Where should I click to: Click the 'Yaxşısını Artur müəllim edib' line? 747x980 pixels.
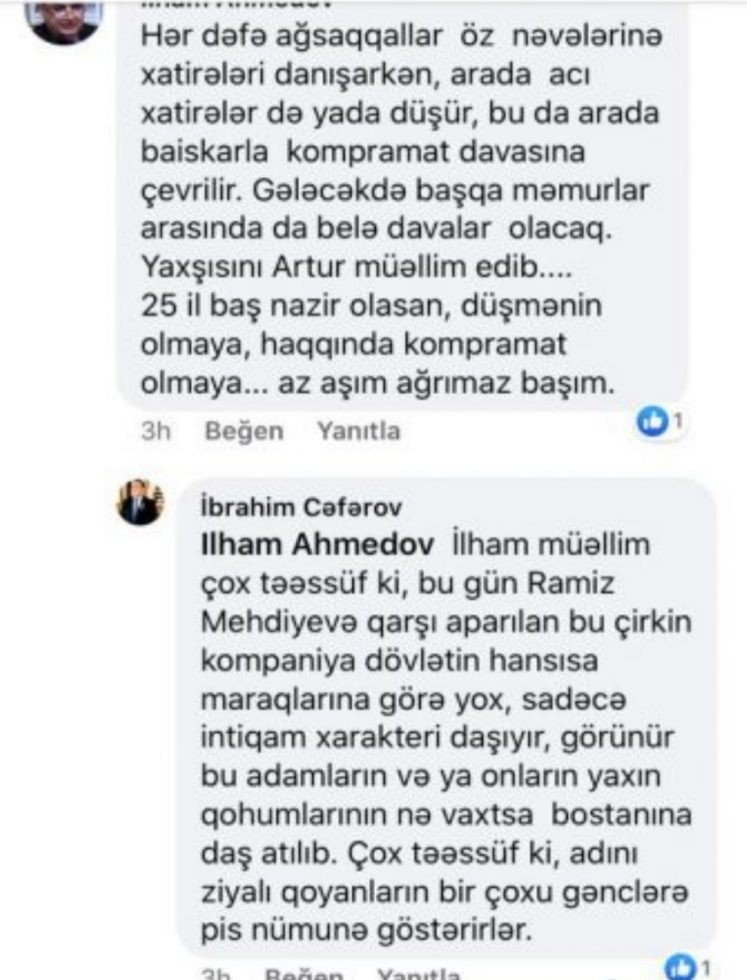356,268
